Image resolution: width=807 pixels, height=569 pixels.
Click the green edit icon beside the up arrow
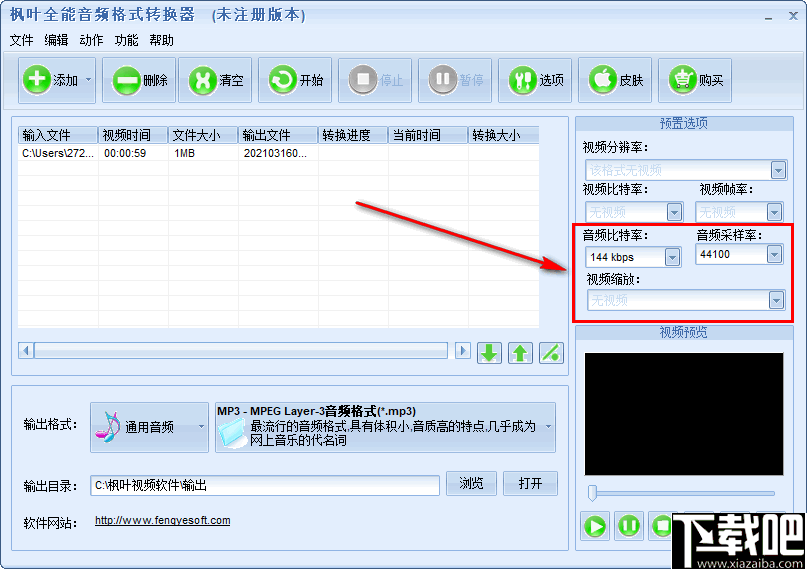click(551, 353)
